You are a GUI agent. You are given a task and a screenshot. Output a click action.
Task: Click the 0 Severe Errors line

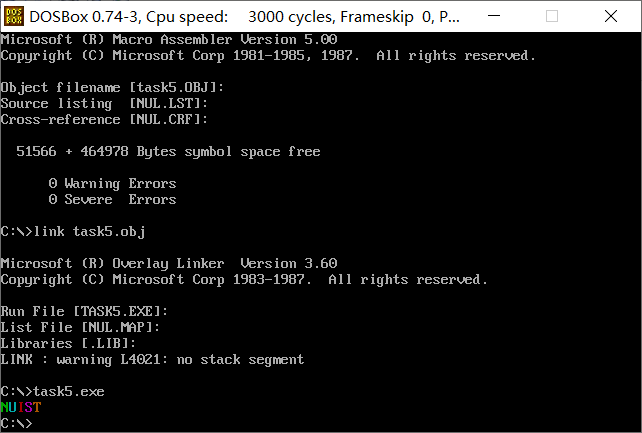pos(112,199)
